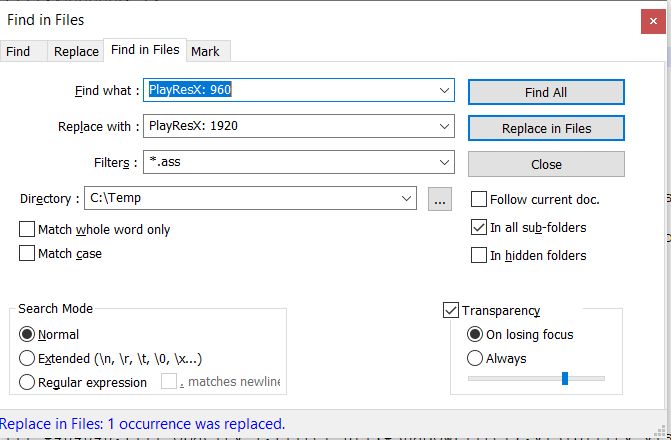This screenshot has height=440, width=671.
Task: Expand the Find what dropdown history
Action: tap(445, 91)
